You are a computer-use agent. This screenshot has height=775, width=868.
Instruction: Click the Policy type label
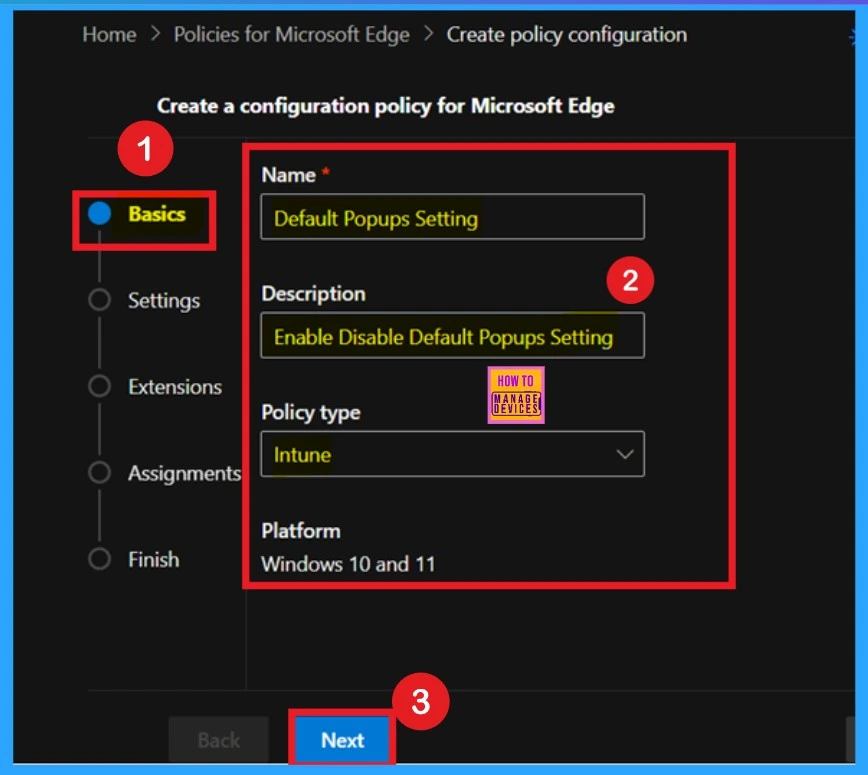[x=311, y=413]
